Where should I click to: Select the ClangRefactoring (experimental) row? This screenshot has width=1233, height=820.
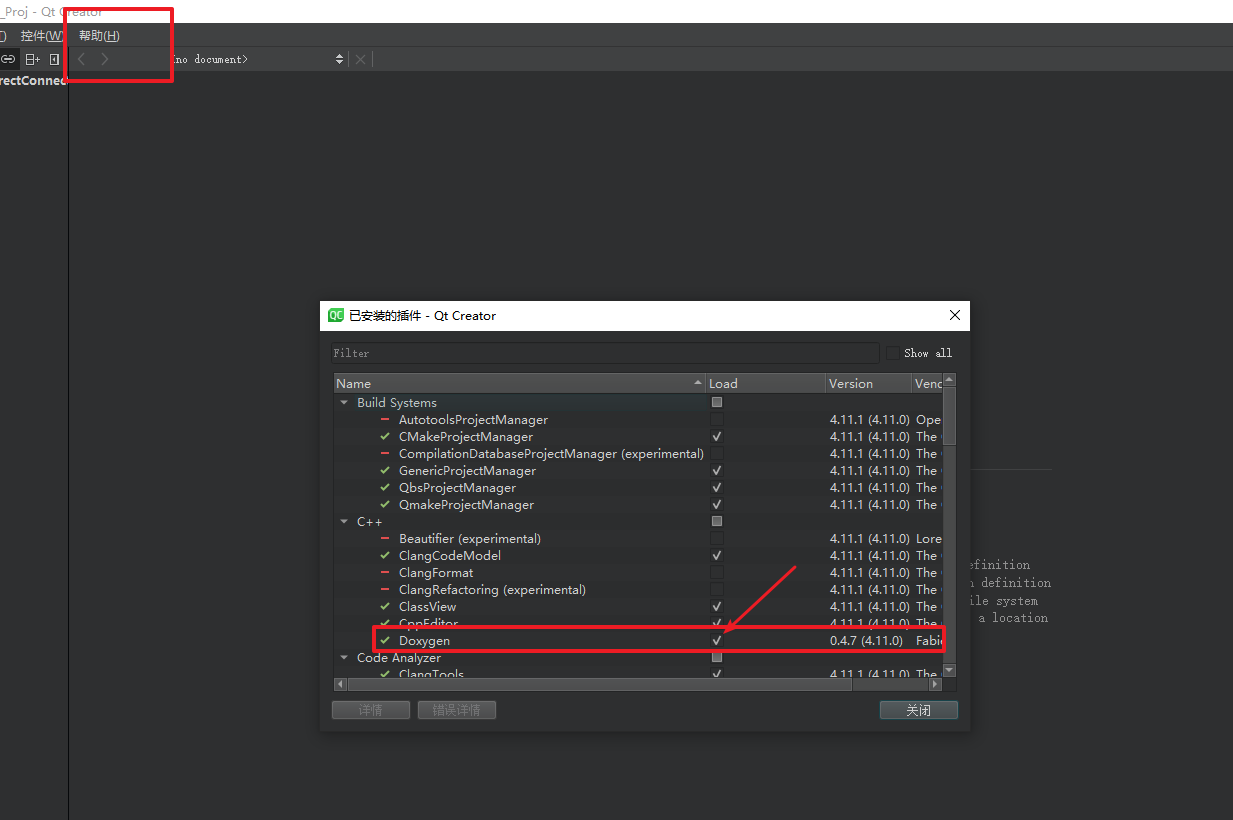[638, 590]
